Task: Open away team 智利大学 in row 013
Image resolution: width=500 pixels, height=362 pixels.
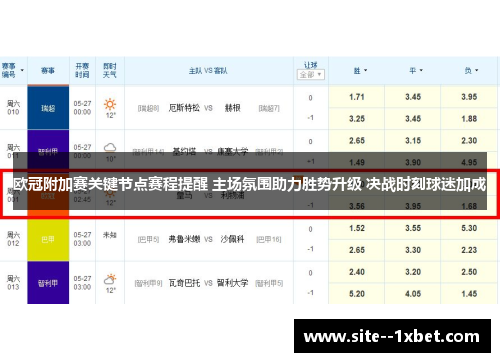Action: click(x=232, y=283)
